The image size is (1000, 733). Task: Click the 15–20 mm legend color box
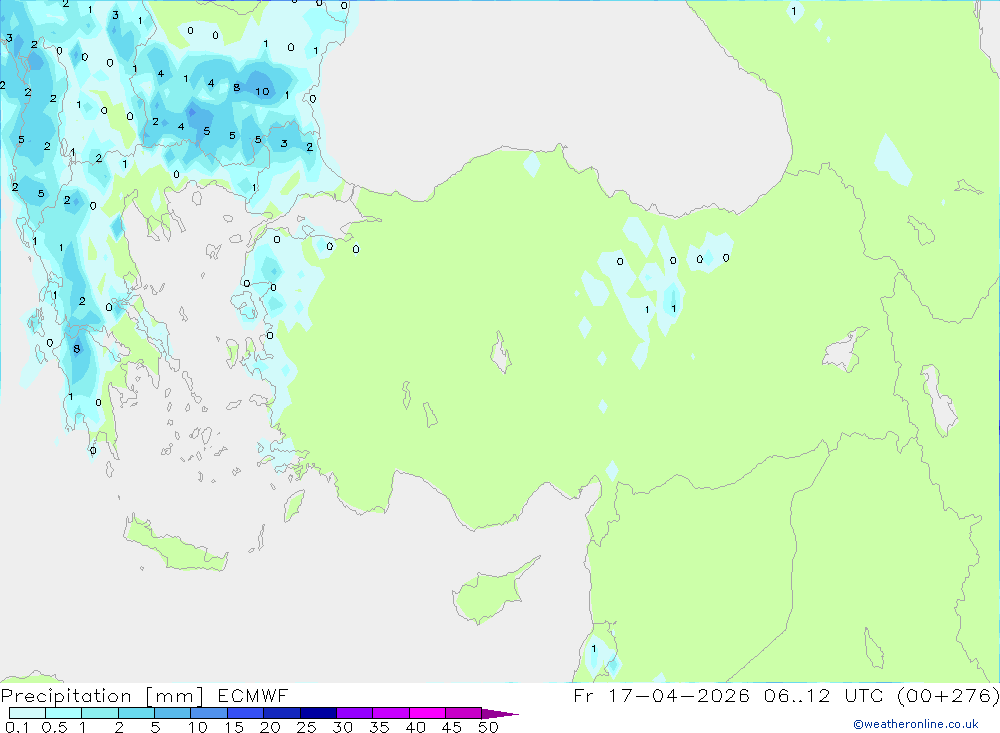click(245, 713)
